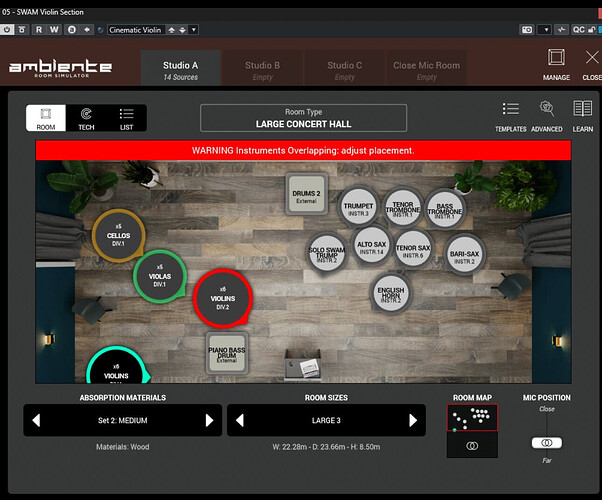Image resolution: width=602 pixels, height=500 pixels.
Task: Open the Advanced settings
Action: click(x=547, y=117)
